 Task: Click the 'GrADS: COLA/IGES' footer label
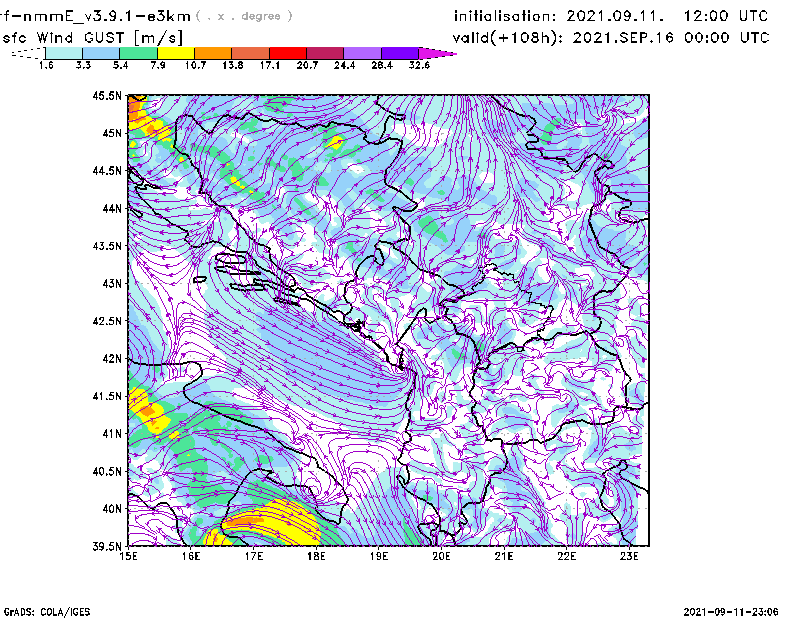pyautogui.click(x=47, y=612)
